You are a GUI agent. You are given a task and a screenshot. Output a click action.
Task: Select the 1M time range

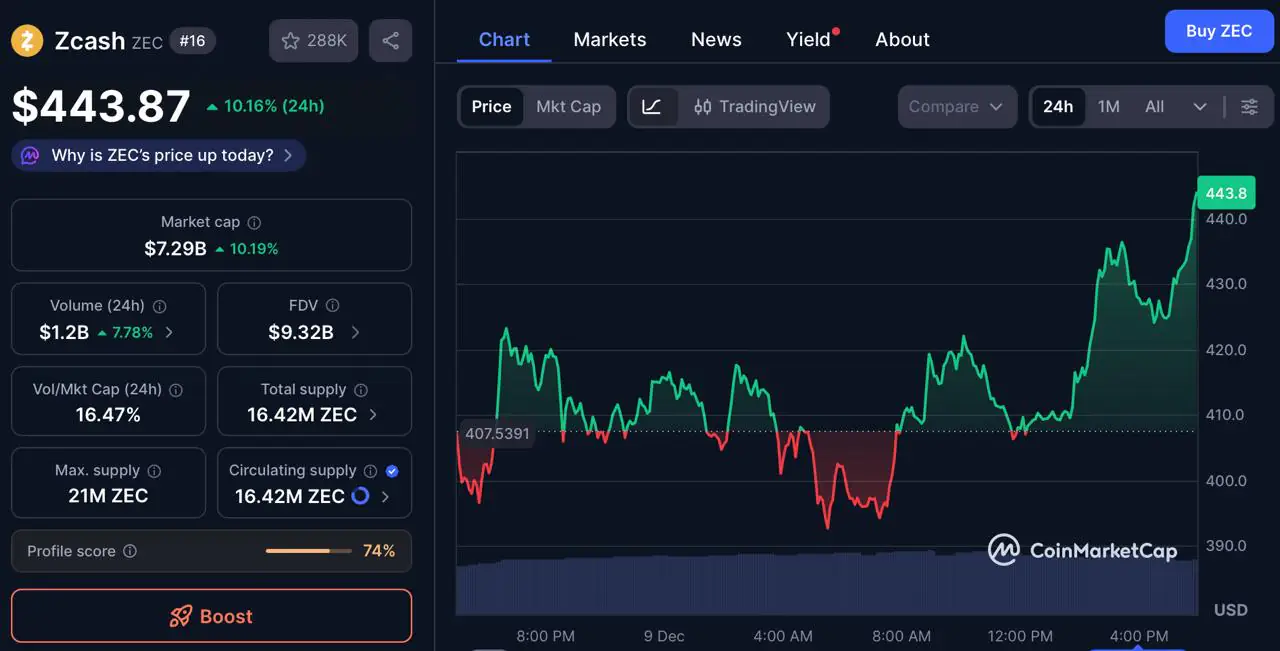tap(1108, 107)
